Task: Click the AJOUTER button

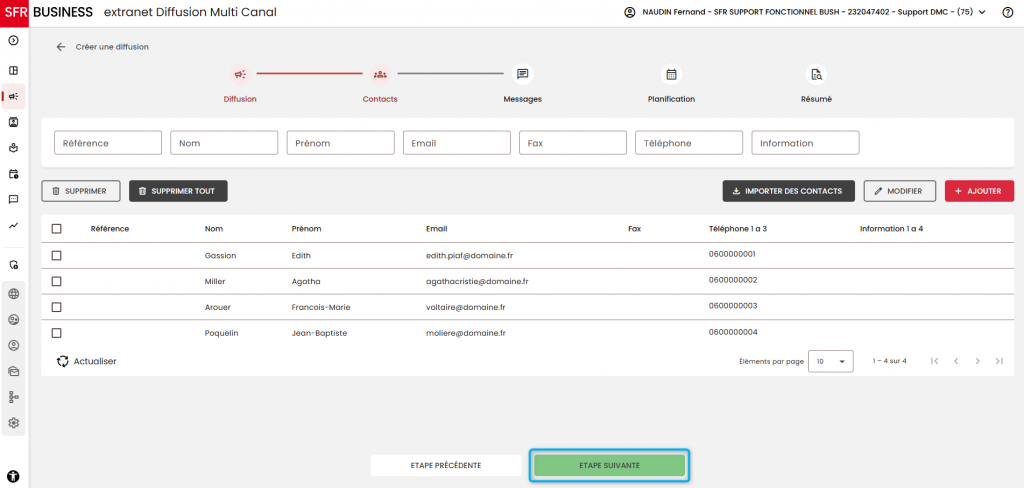Action: pyautogui.click(x=979, y=191)
